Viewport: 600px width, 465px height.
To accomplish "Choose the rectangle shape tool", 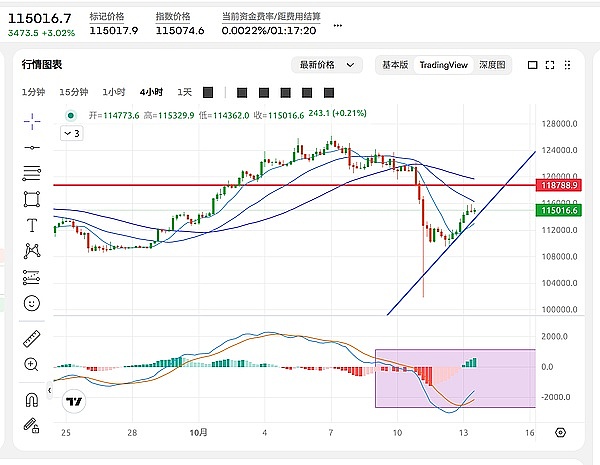I will (x=32, y=199).
